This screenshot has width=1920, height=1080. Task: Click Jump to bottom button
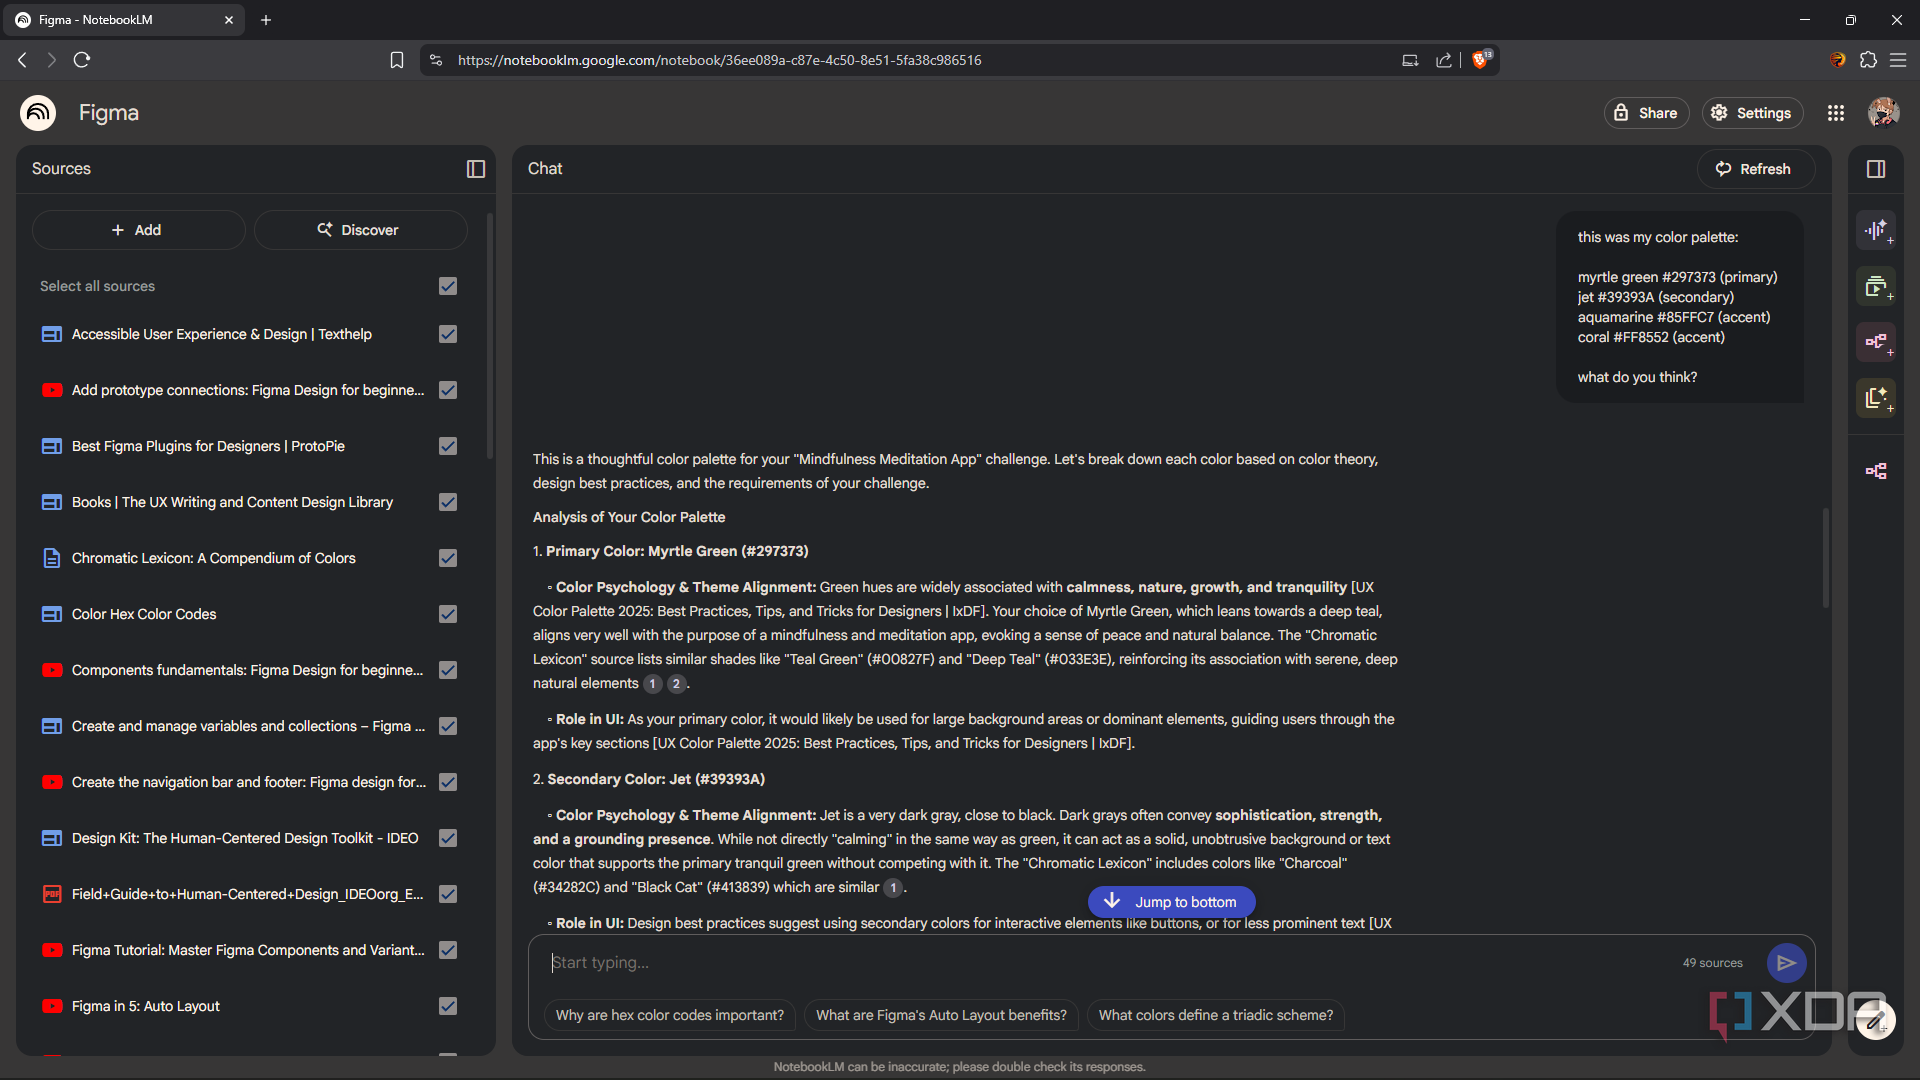point(1171,902)
